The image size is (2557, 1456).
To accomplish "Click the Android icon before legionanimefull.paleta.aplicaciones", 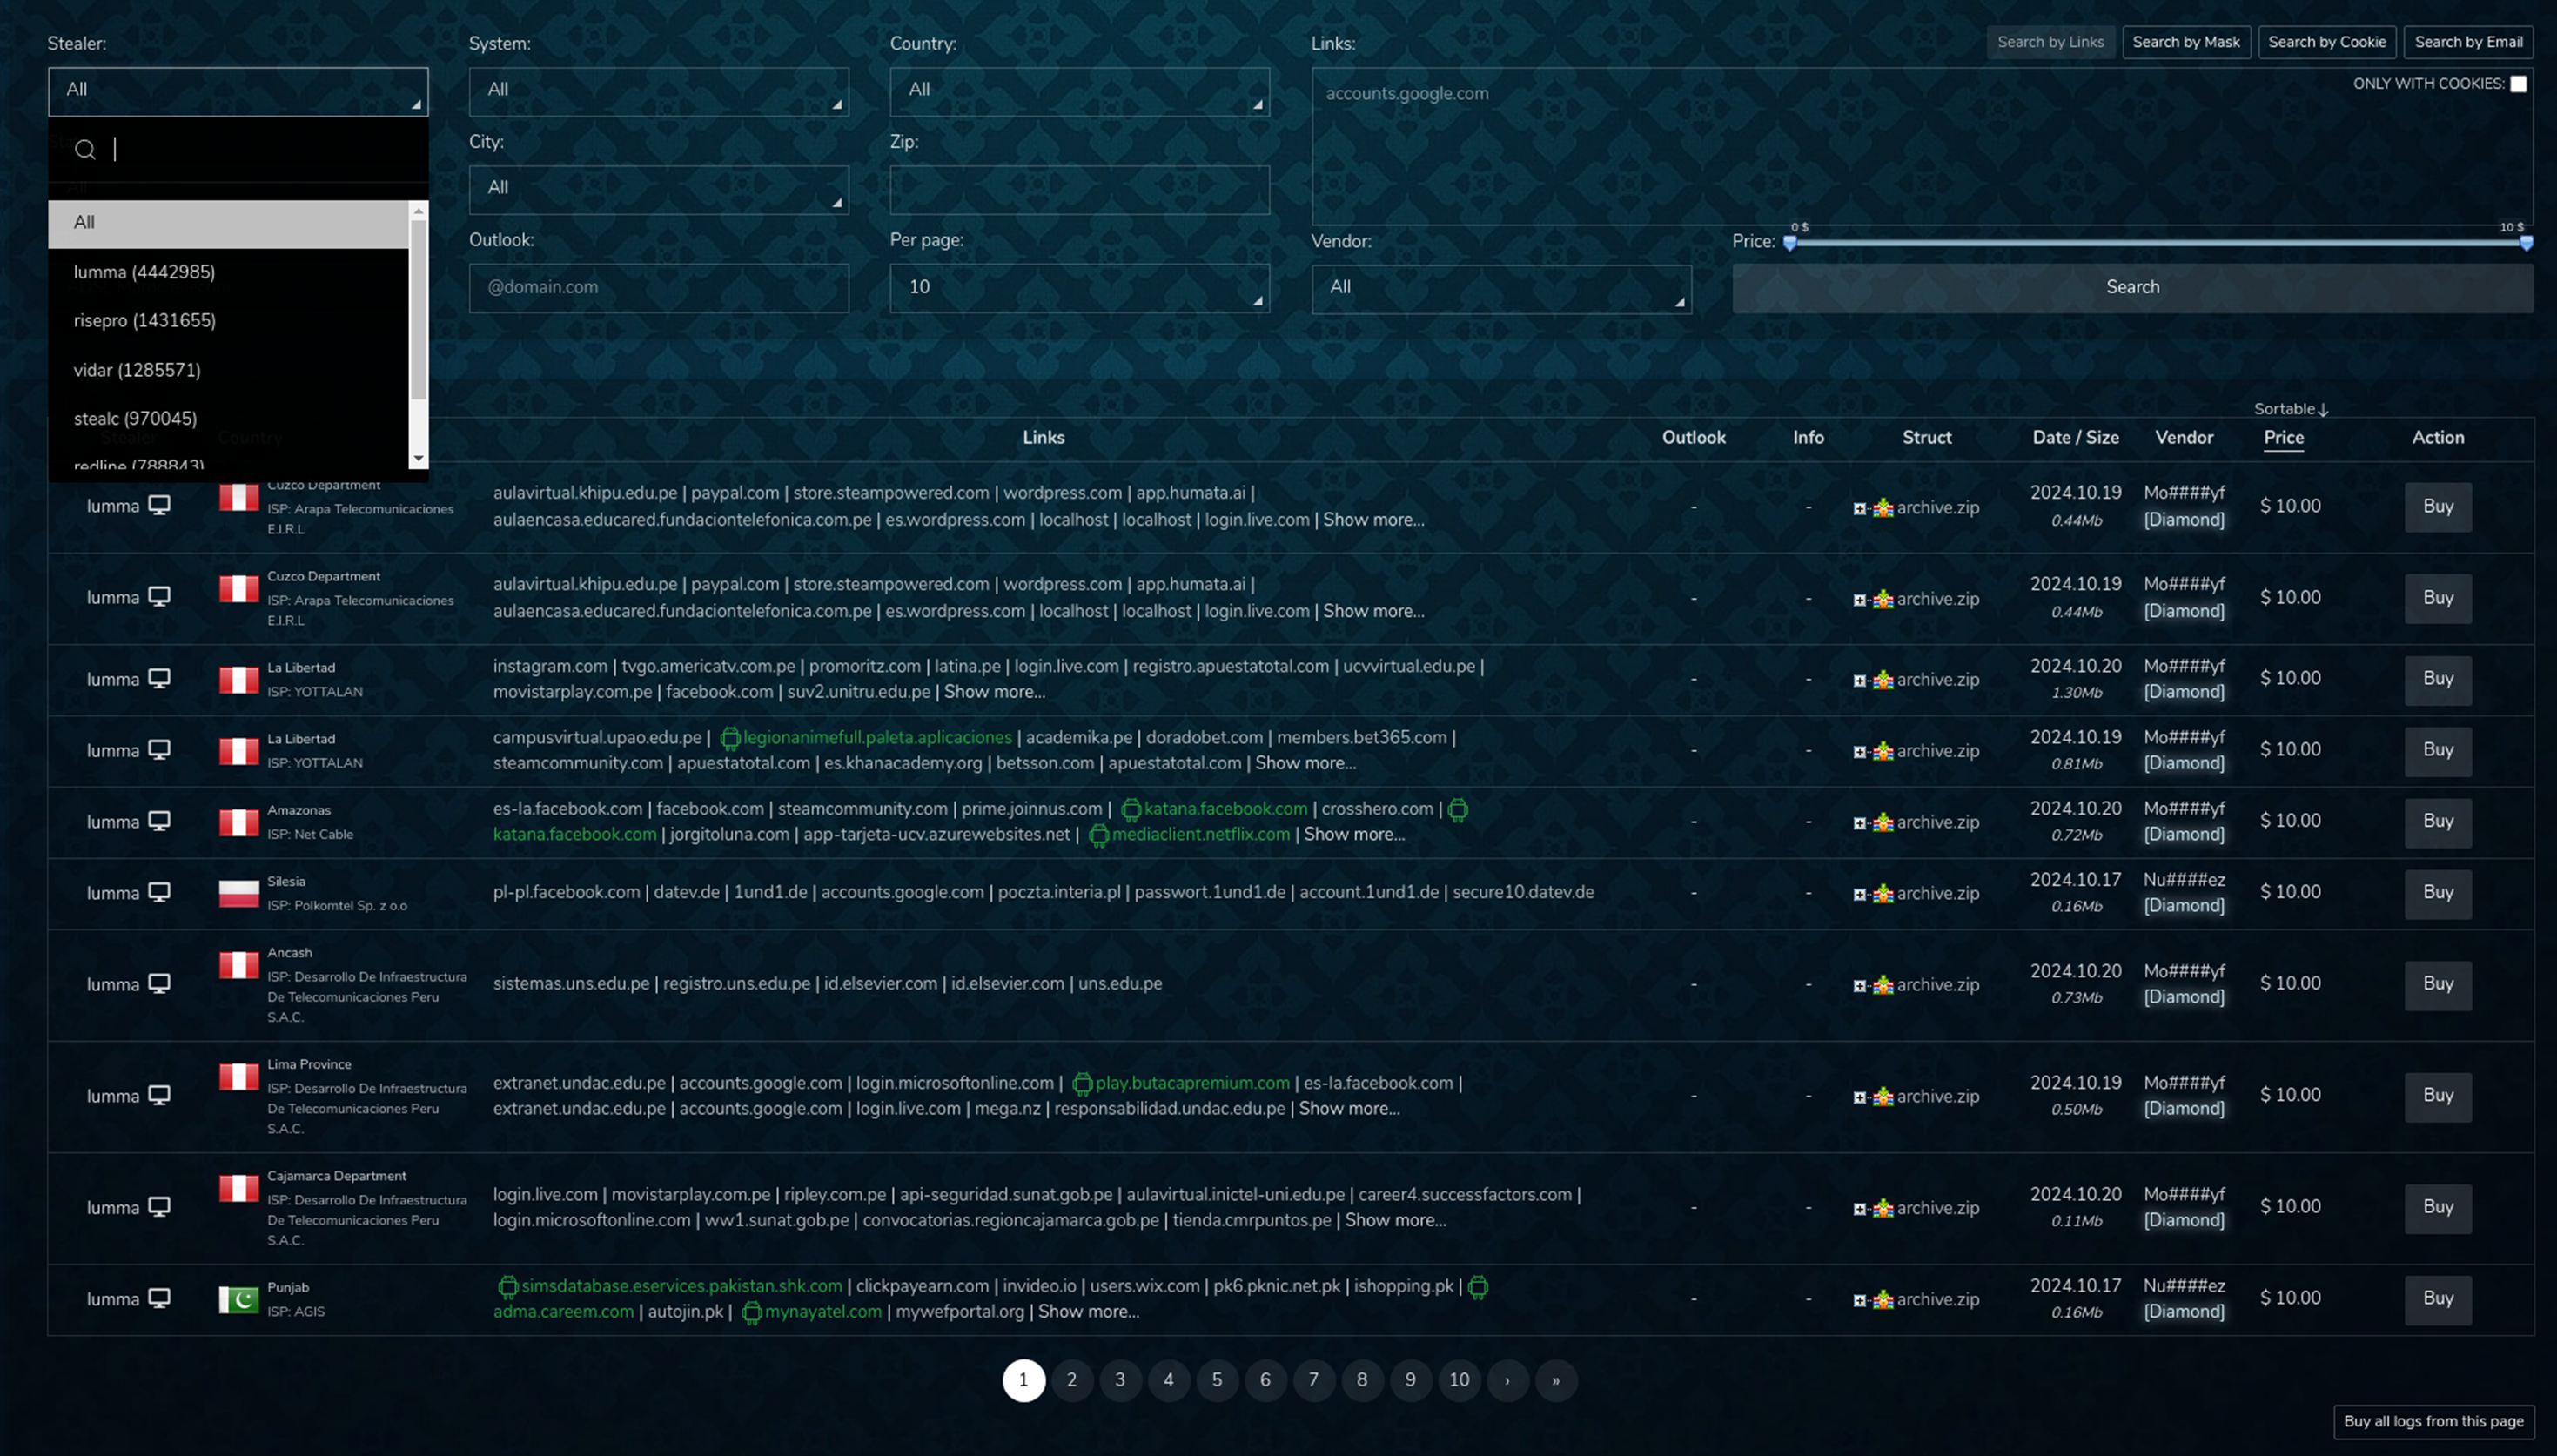I will pos(730,738).
